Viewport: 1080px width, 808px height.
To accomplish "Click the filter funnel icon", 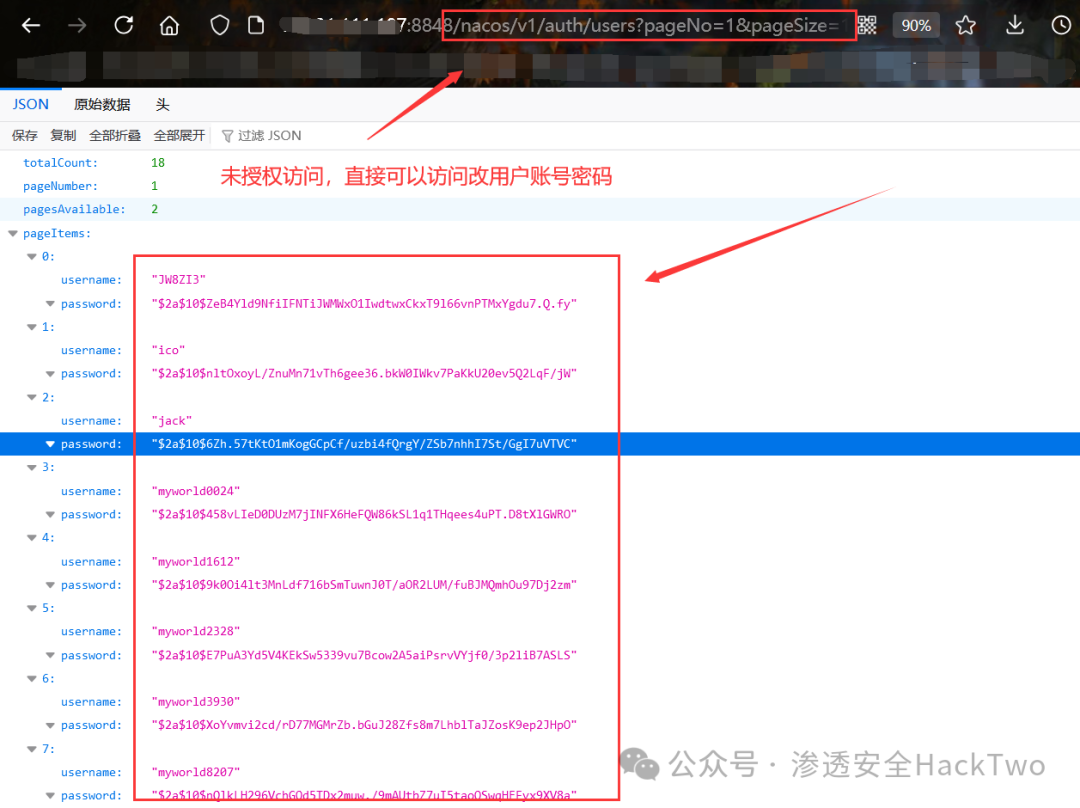I will [x=227, y=136].
